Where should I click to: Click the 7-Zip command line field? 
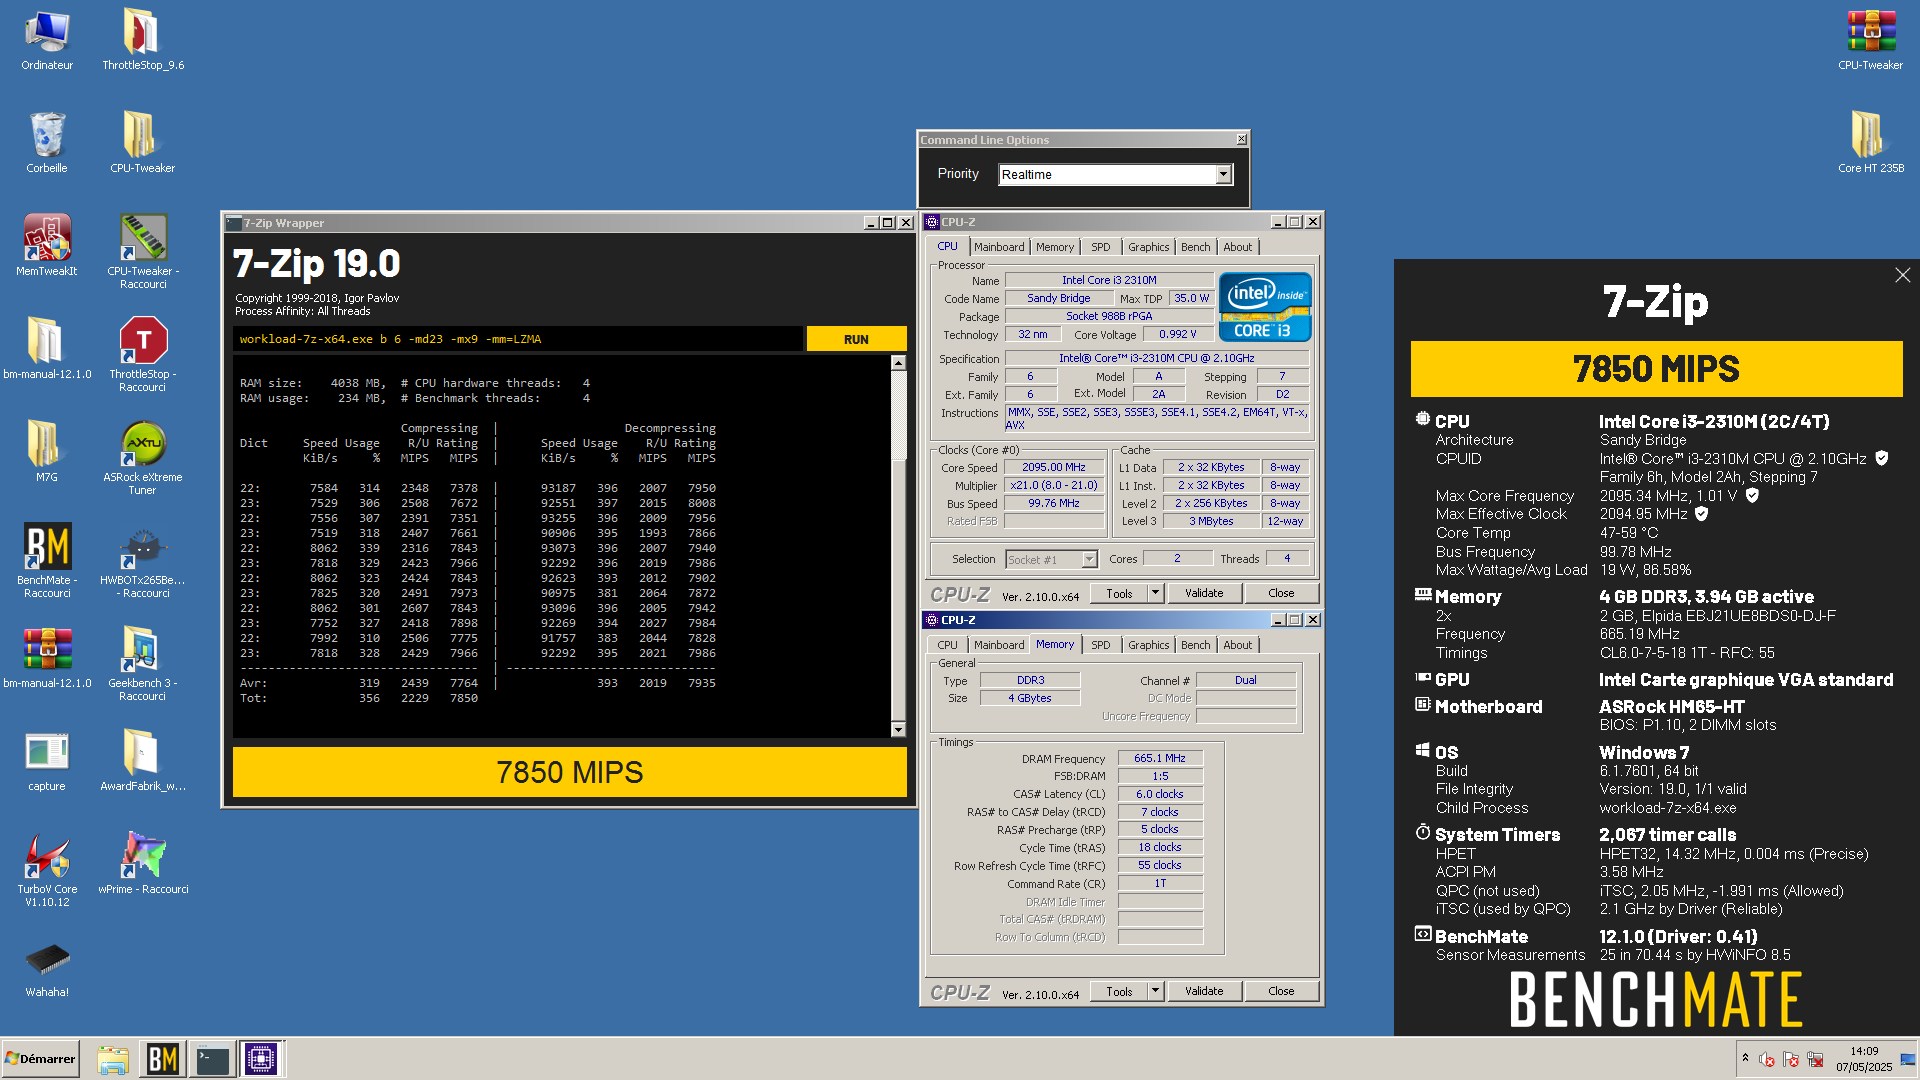518,339
